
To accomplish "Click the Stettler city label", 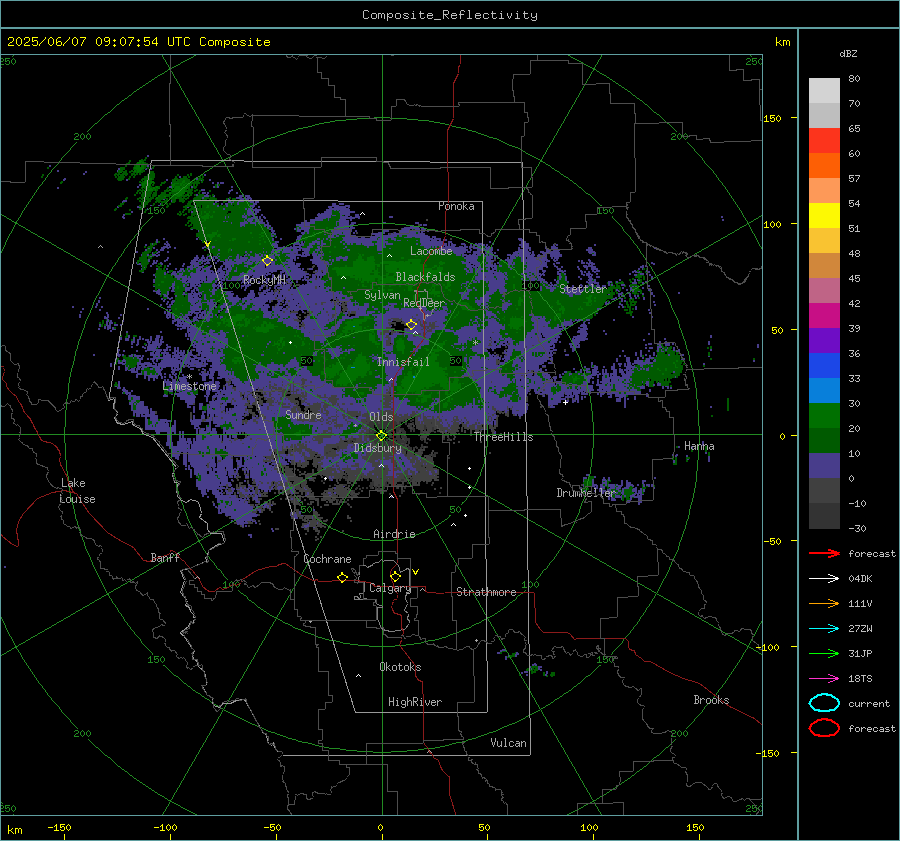I will (583, 289).
